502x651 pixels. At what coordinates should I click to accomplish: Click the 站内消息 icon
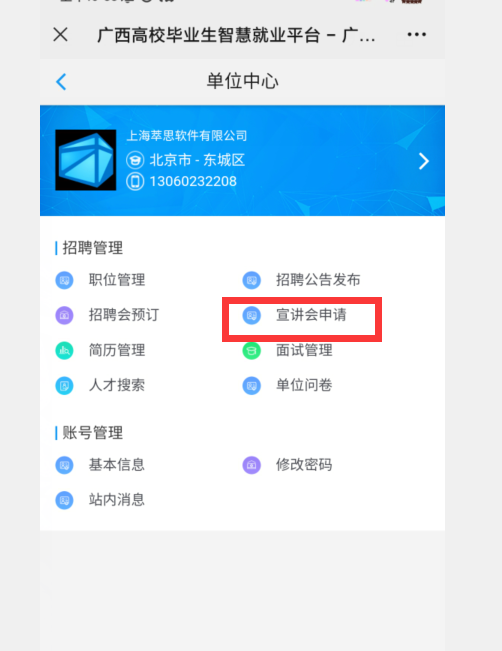click(x=64, y=500)
